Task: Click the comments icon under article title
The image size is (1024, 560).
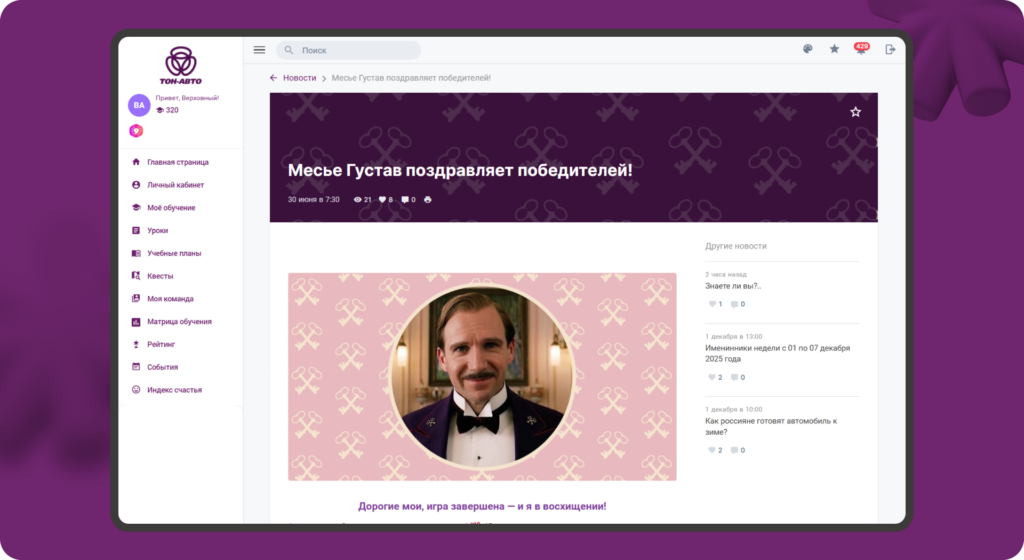Action: click(405, 200)
